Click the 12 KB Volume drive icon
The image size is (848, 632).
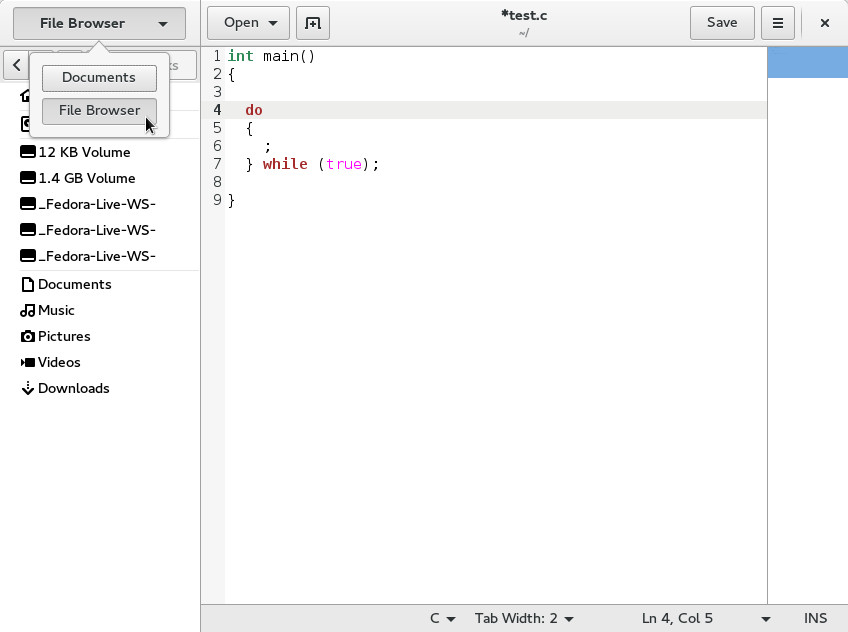28,153
